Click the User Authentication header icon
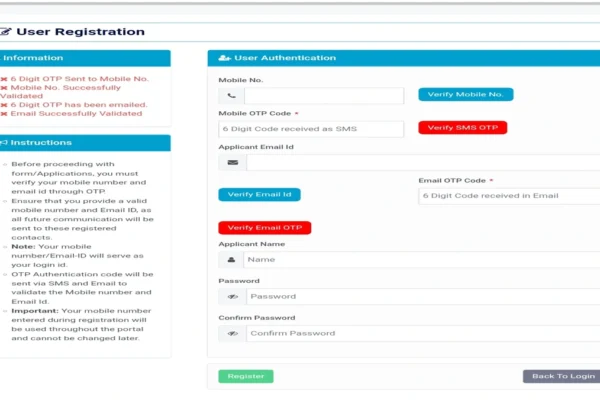This screenshot has height=400, width=600. [x=224, y=58]
